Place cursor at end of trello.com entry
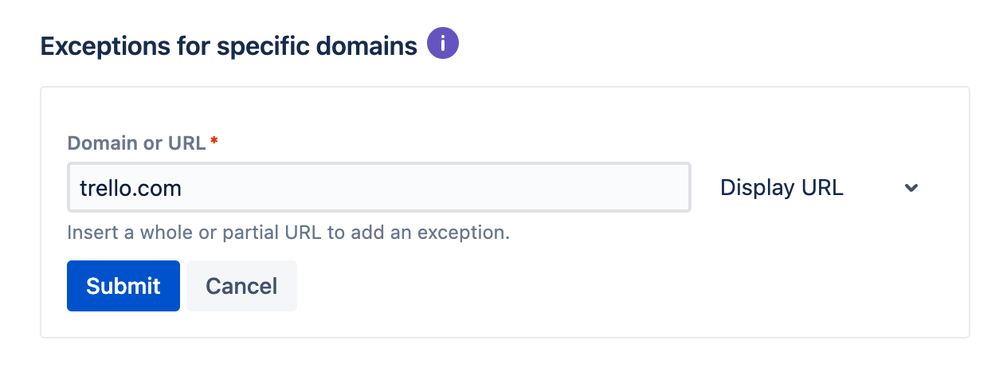The image size is (999, 387). click(183, 188)
